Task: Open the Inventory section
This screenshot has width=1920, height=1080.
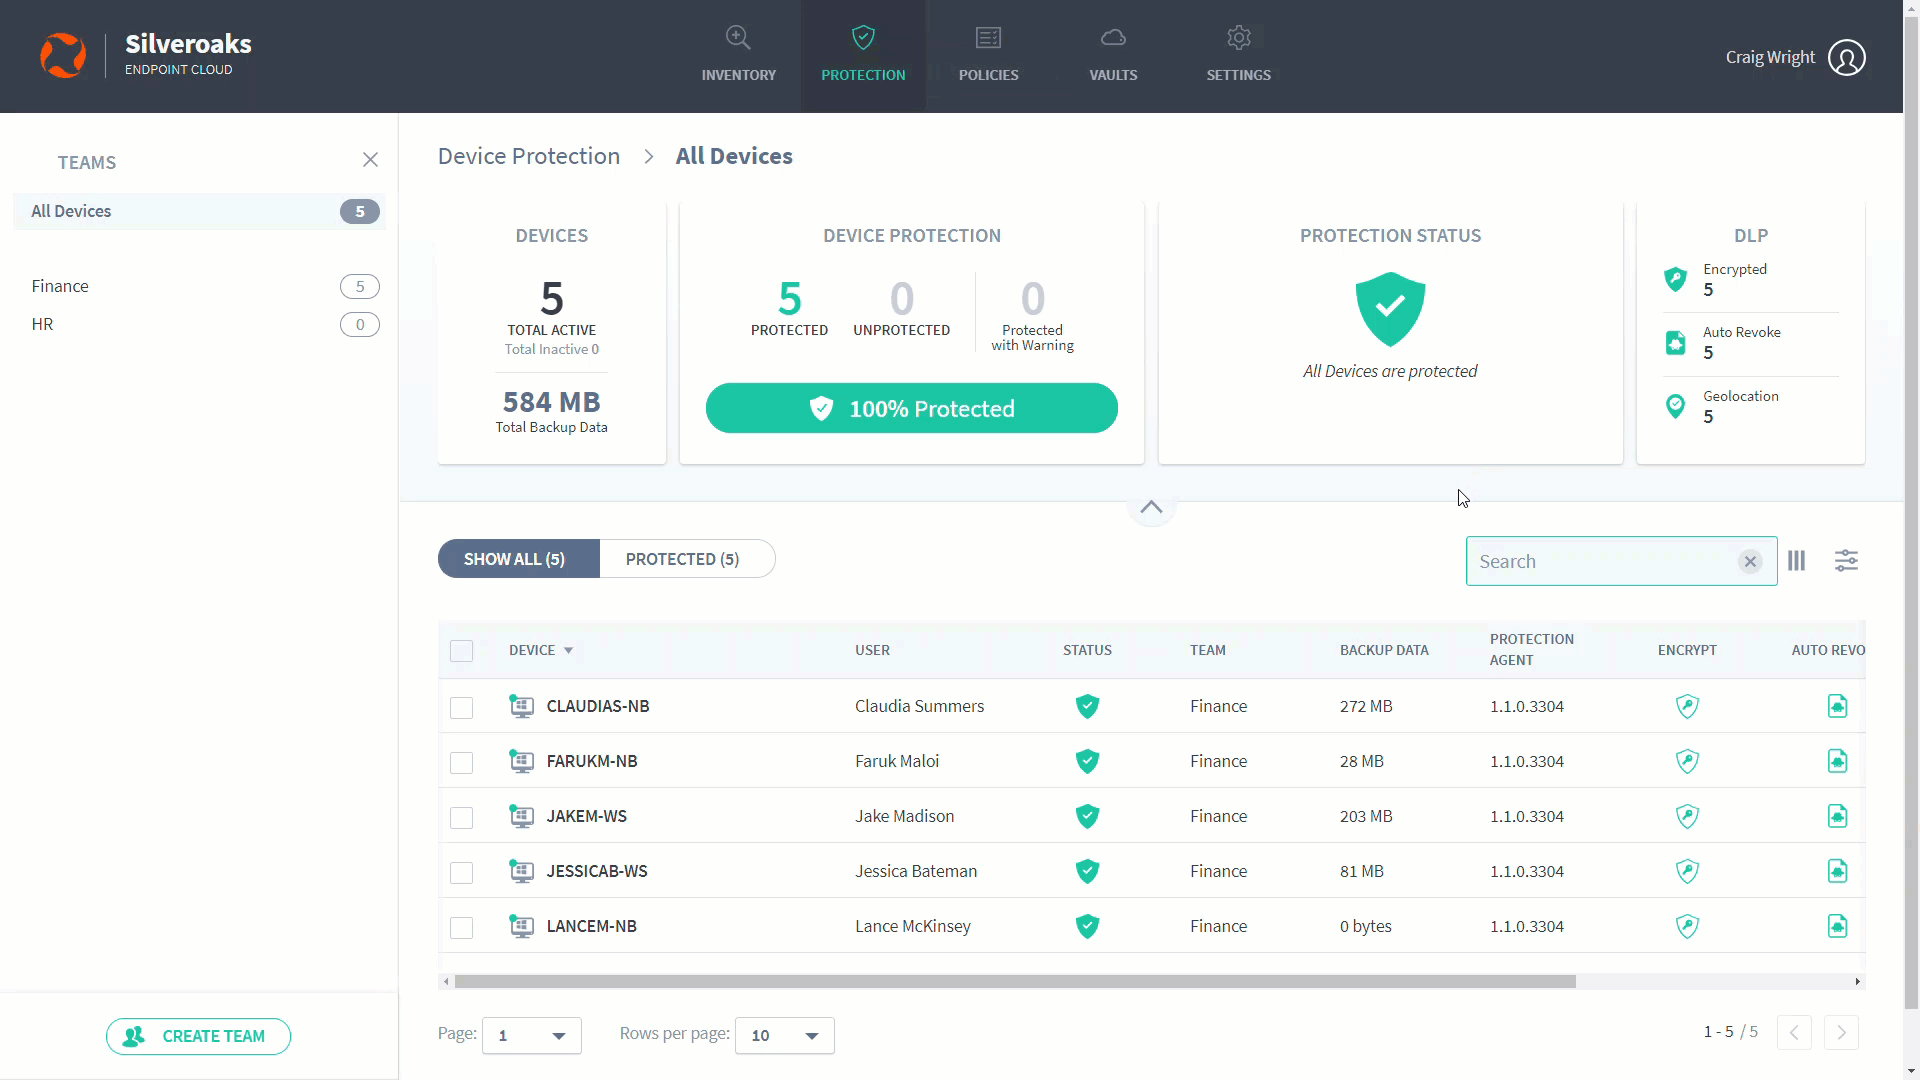Action: coord(738,55)
